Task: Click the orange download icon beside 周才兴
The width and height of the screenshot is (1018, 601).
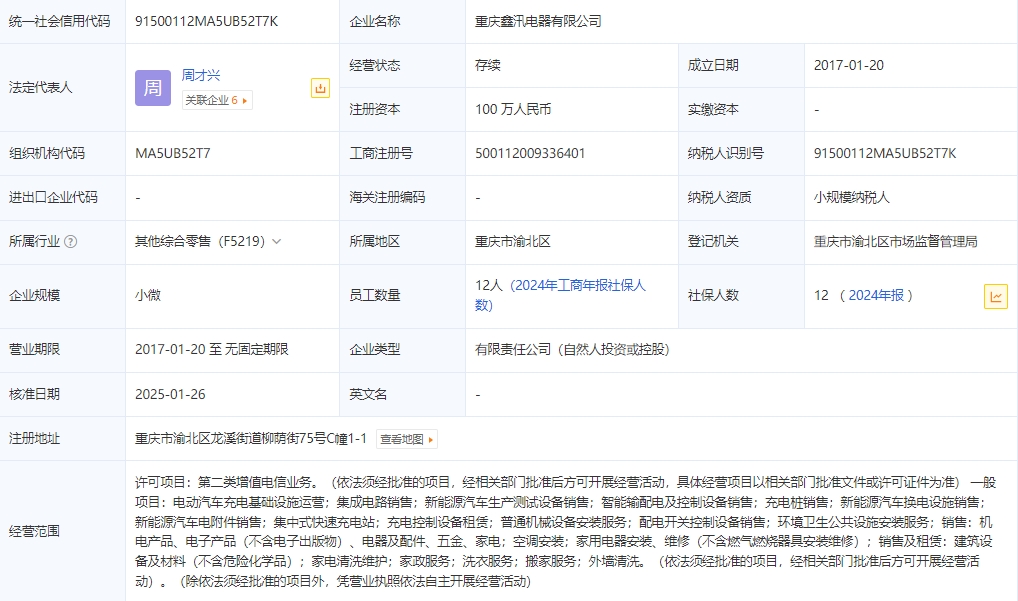Action: (320, 88)
